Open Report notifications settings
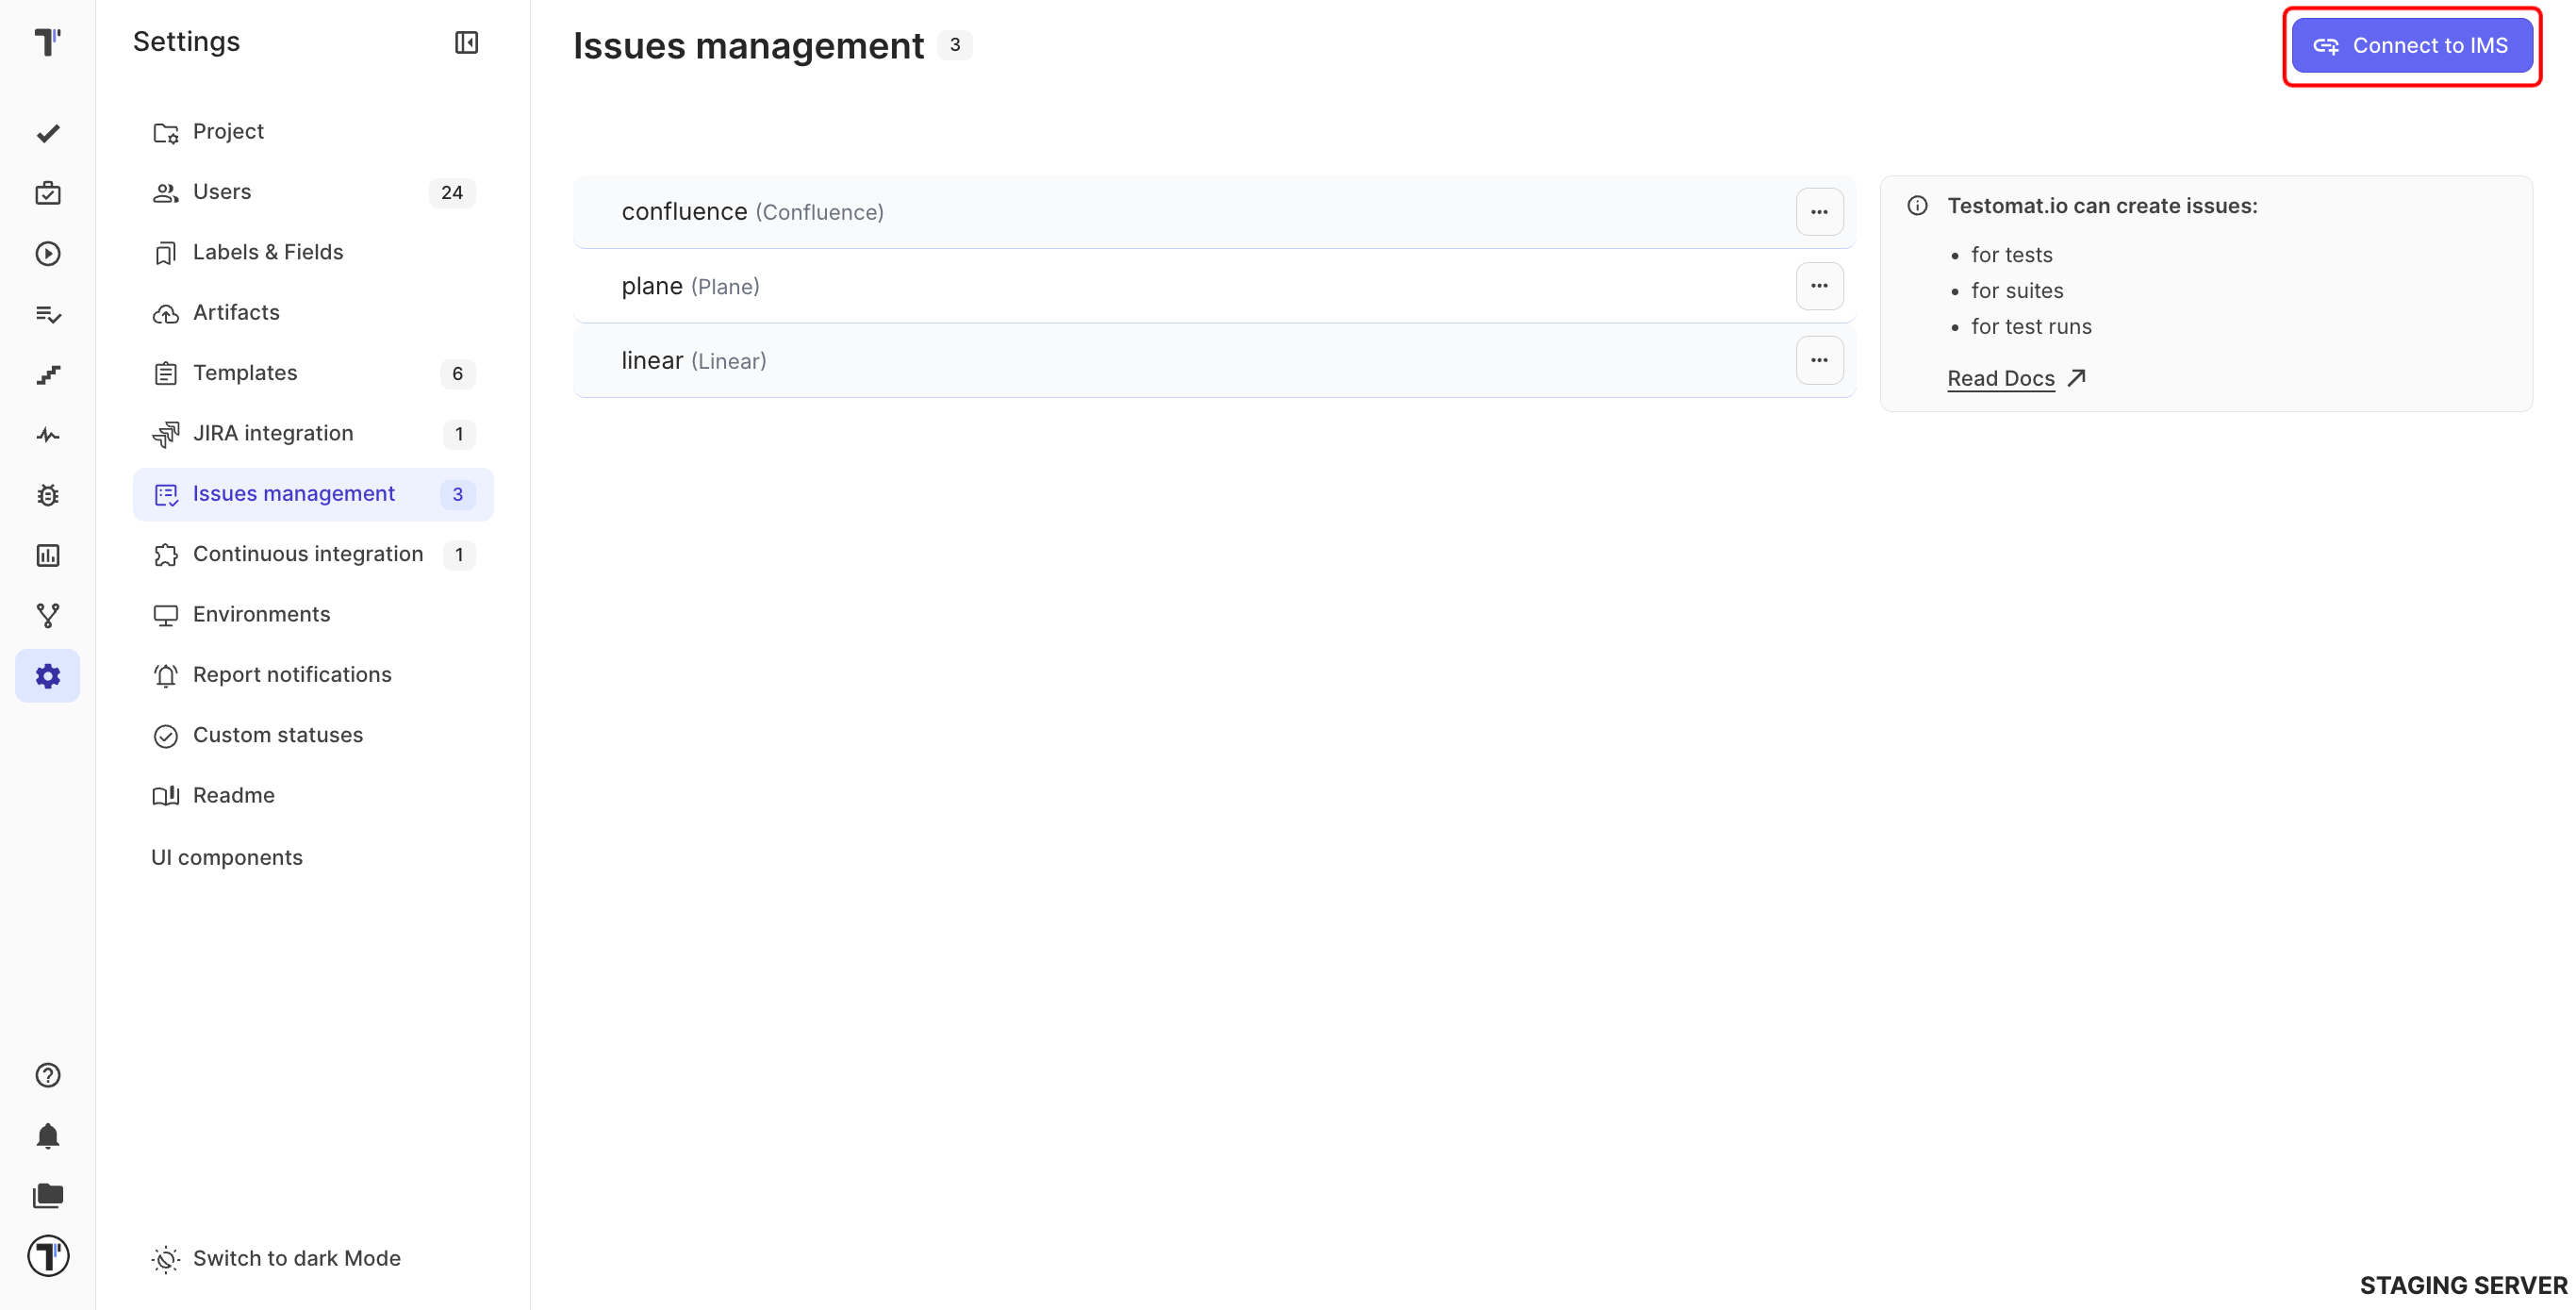The image size is (2576, 1310). coord(313,675)
